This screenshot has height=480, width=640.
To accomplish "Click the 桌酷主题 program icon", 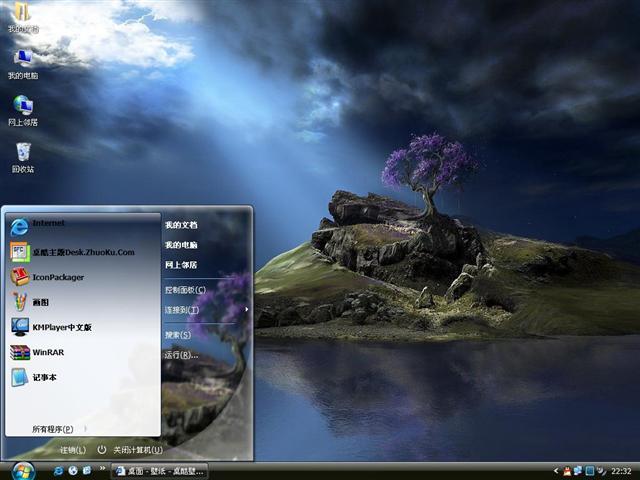I will [20, 252].
